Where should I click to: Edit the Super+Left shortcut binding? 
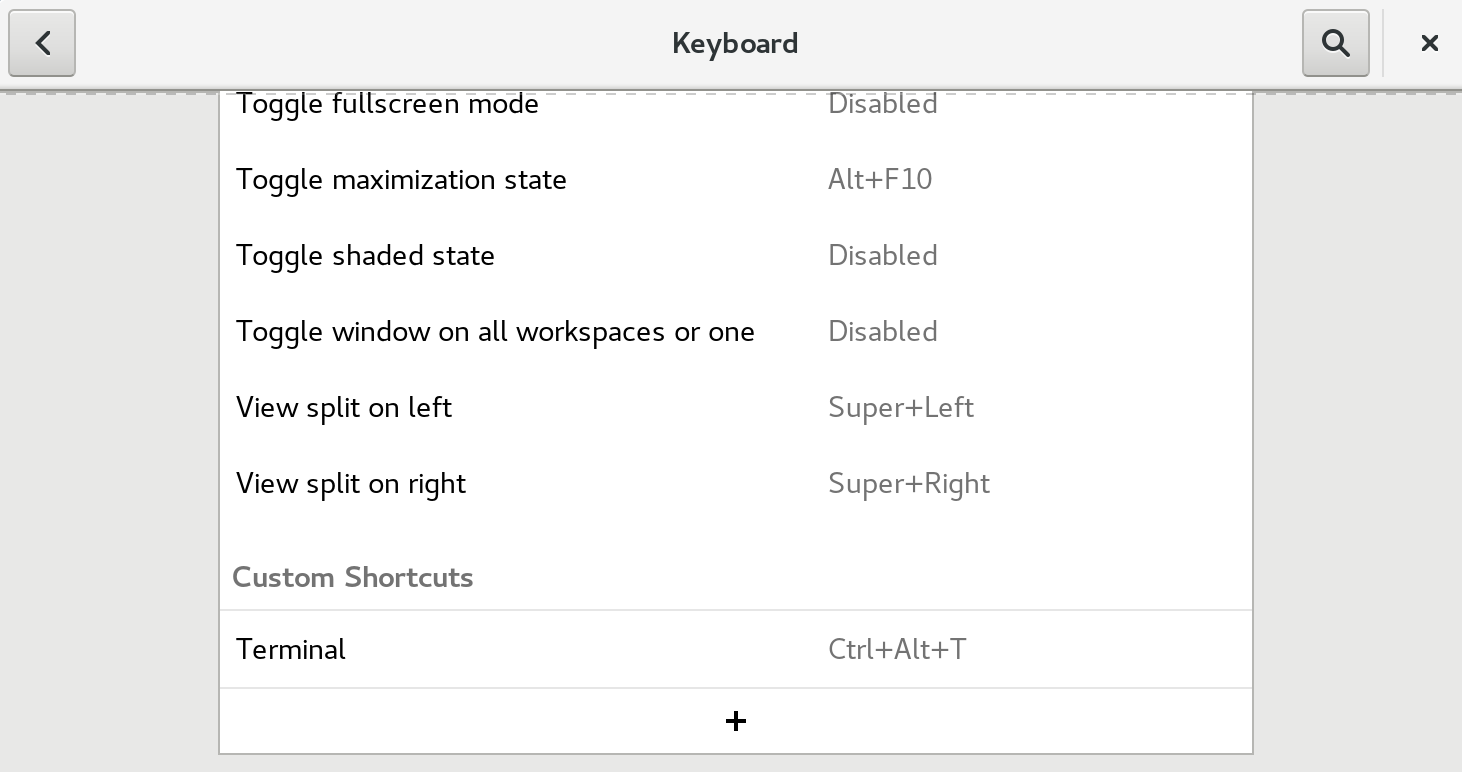(901, 408)
